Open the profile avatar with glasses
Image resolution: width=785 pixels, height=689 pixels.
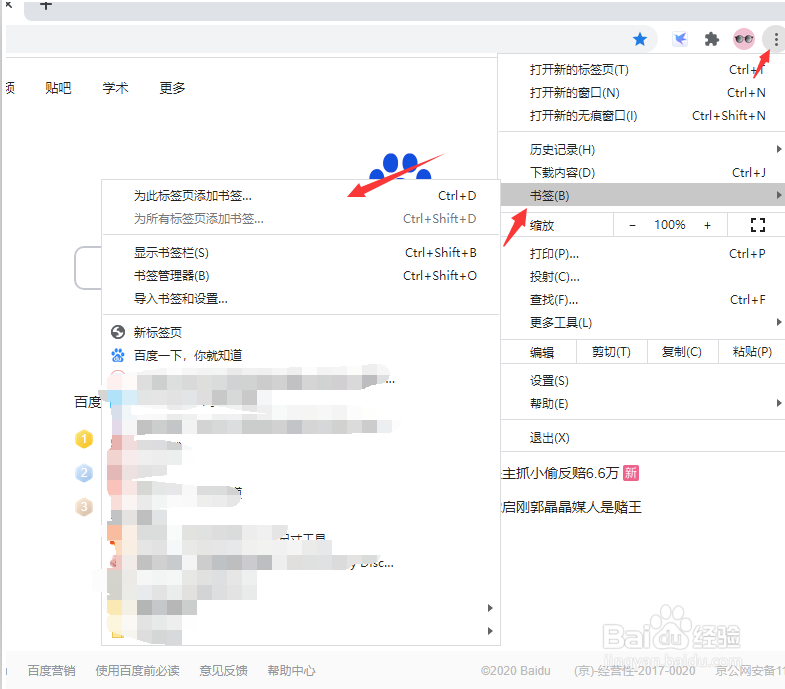point(743,39)
